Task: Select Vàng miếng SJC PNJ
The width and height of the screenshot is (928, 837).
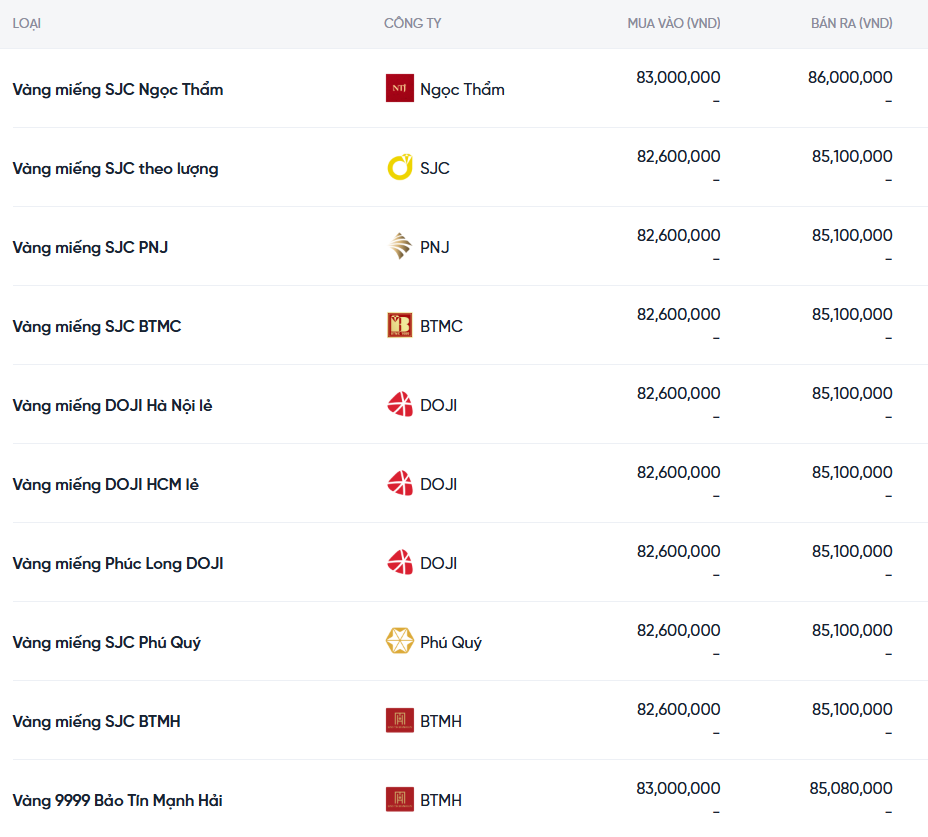Action: click(90, 247)
